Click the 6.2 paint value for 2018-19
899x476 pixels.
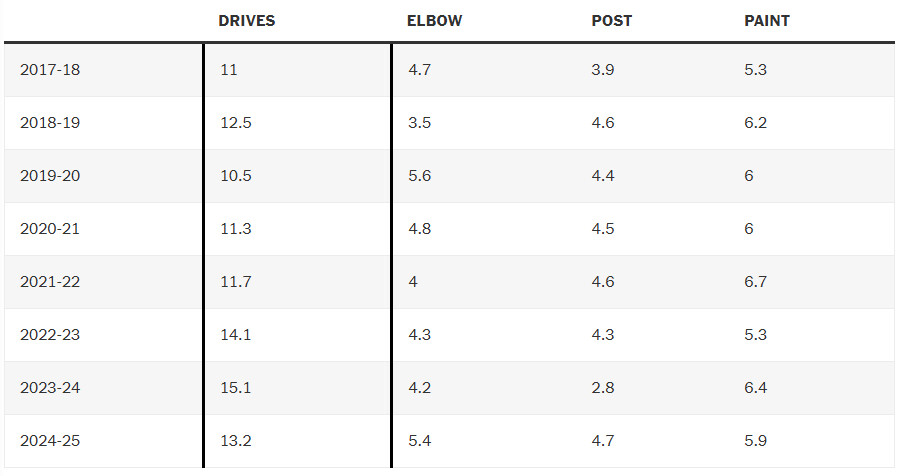click(755, 123)
